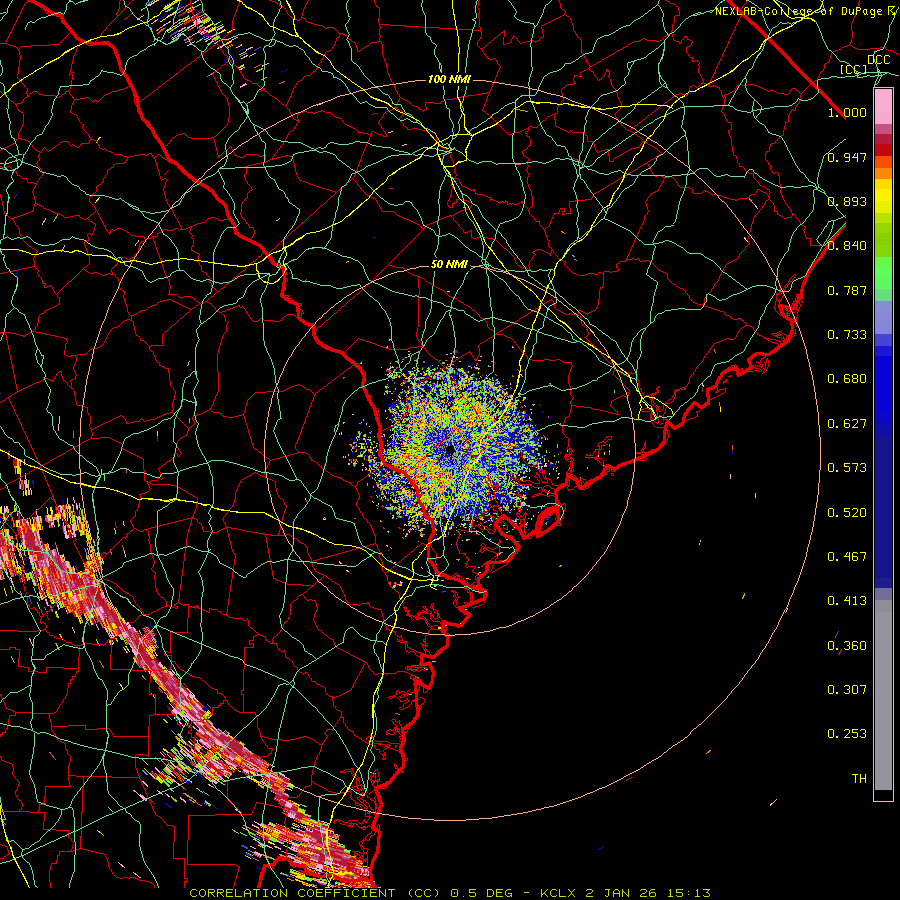Pick the orange swatch on the color bar
This screenshot has width=900, height=900.
click(883, 173)
